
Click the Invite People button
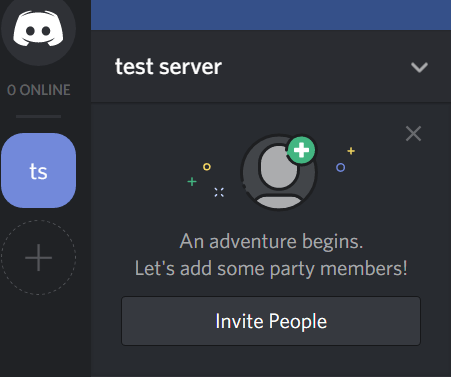pyautogui.click(x=271, y=321)
